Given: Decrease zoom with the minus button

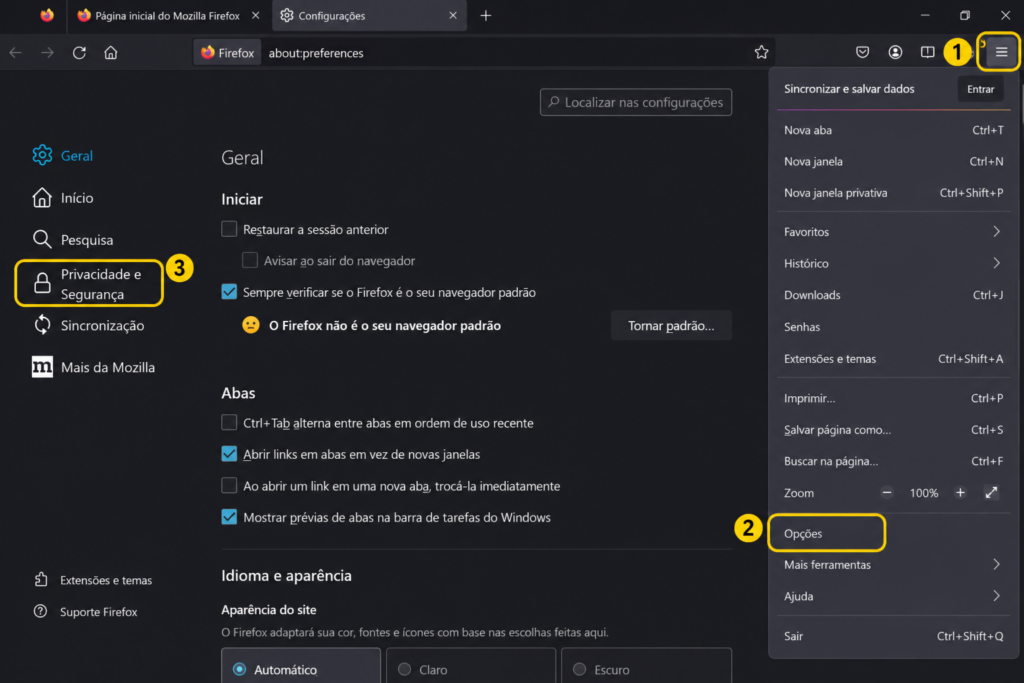Looking at the screenshot, I should (x=886, y=493).
